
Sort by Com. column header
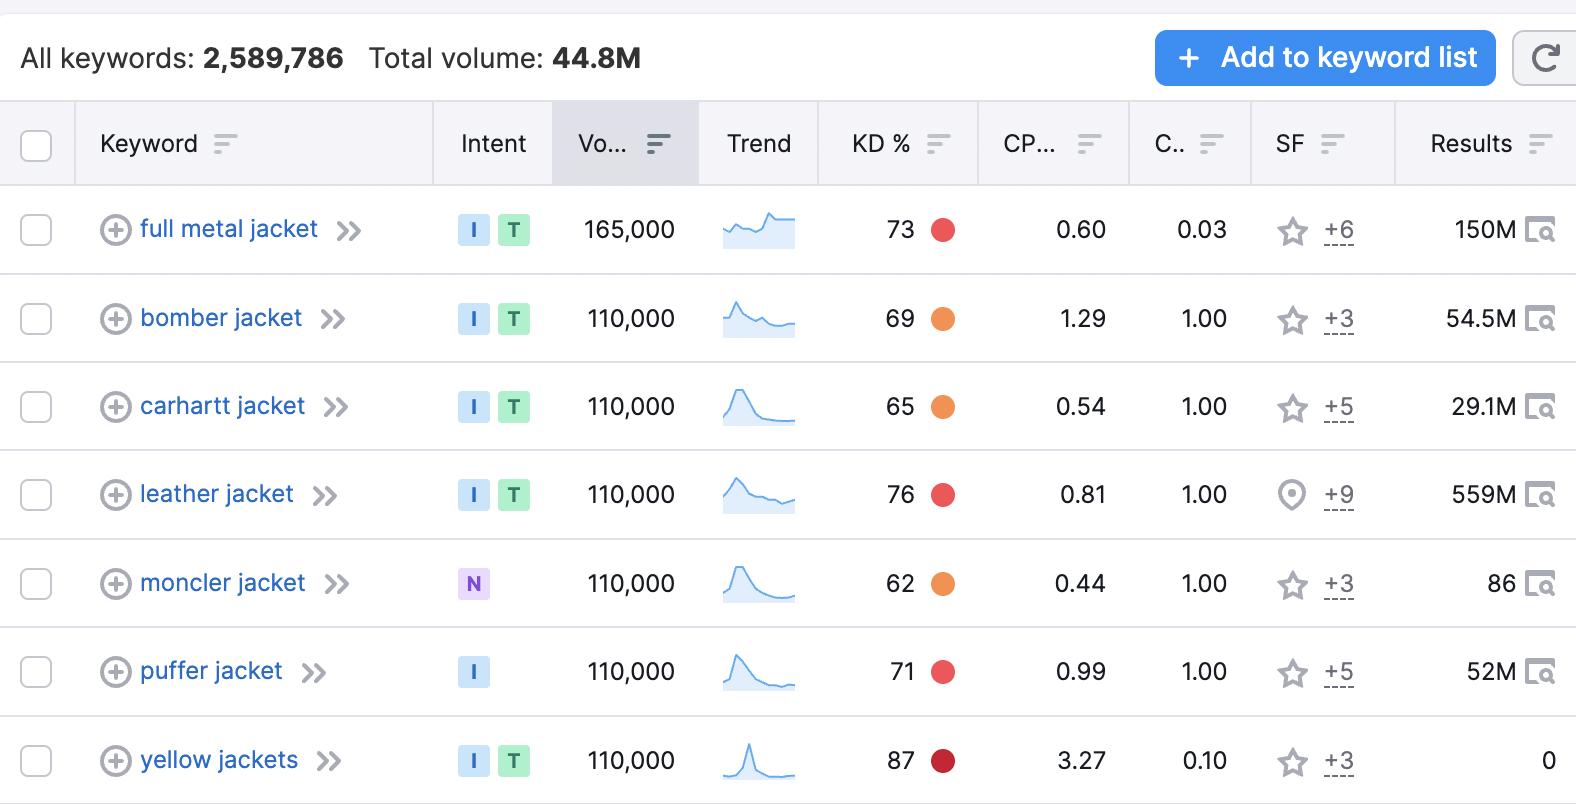[x=1190, y=144]
